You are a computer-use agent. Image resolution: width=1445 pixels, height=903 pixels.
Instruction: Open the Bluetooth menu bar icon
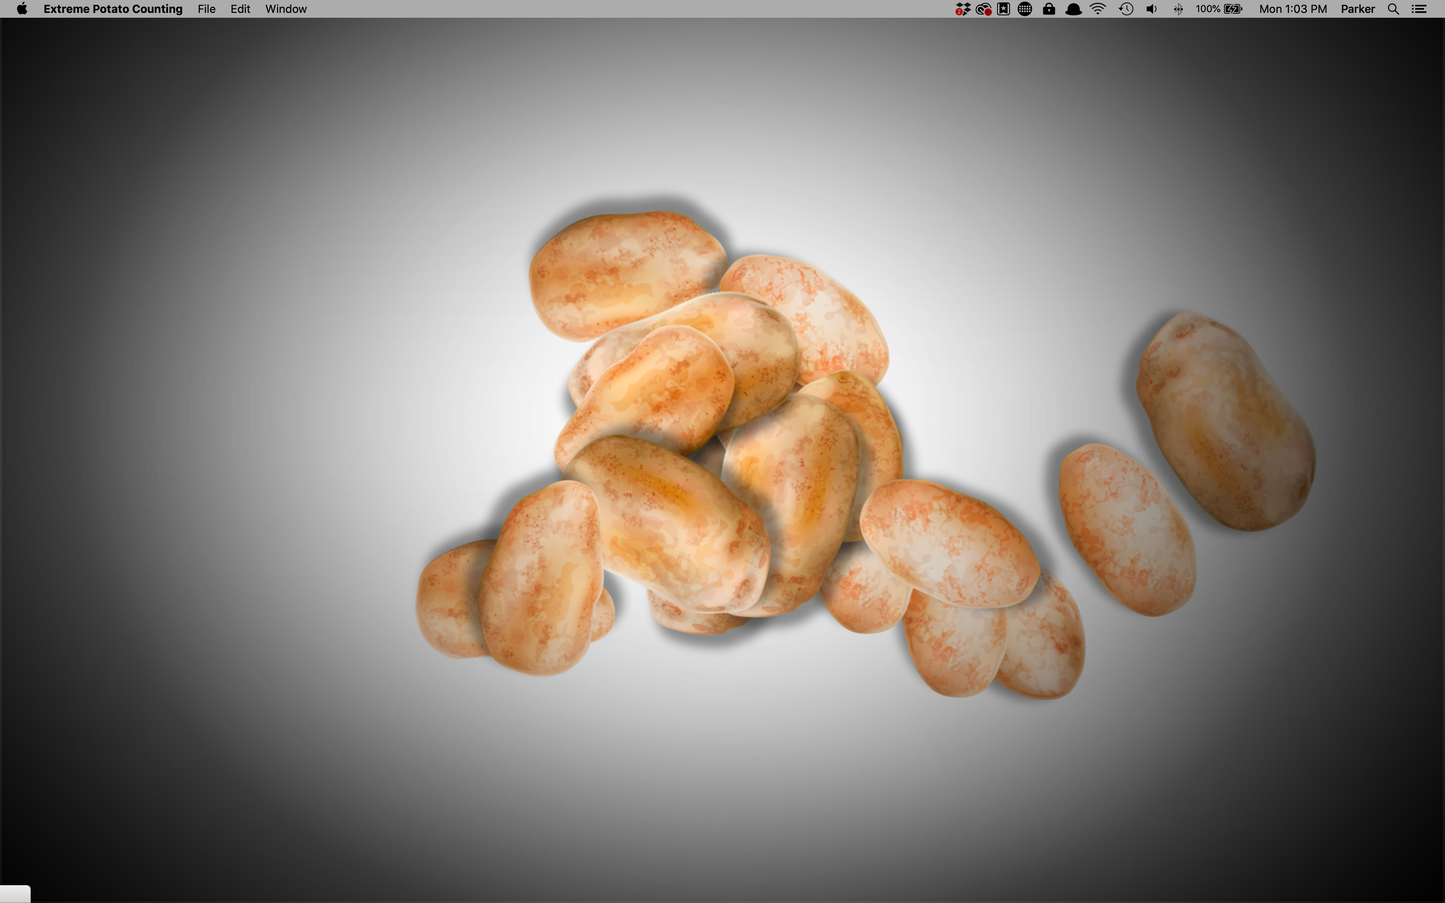point(1177,9)
